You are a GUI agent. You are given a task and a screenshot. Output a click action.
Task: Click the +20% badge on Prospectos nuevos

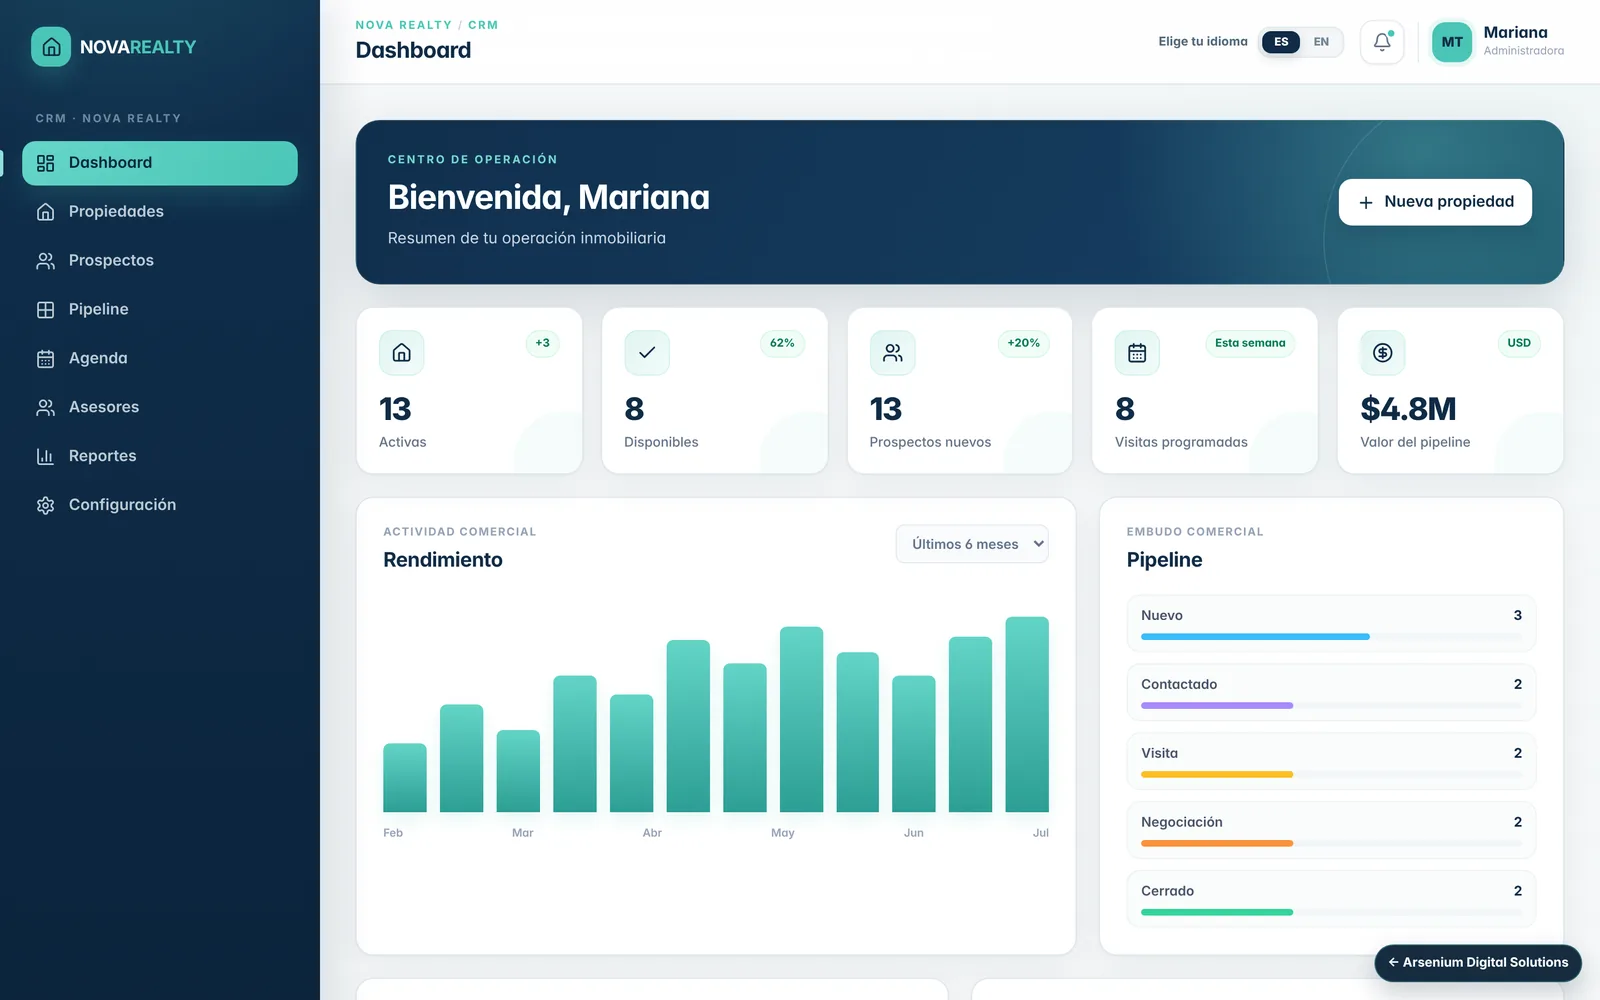click(1023, 343)
